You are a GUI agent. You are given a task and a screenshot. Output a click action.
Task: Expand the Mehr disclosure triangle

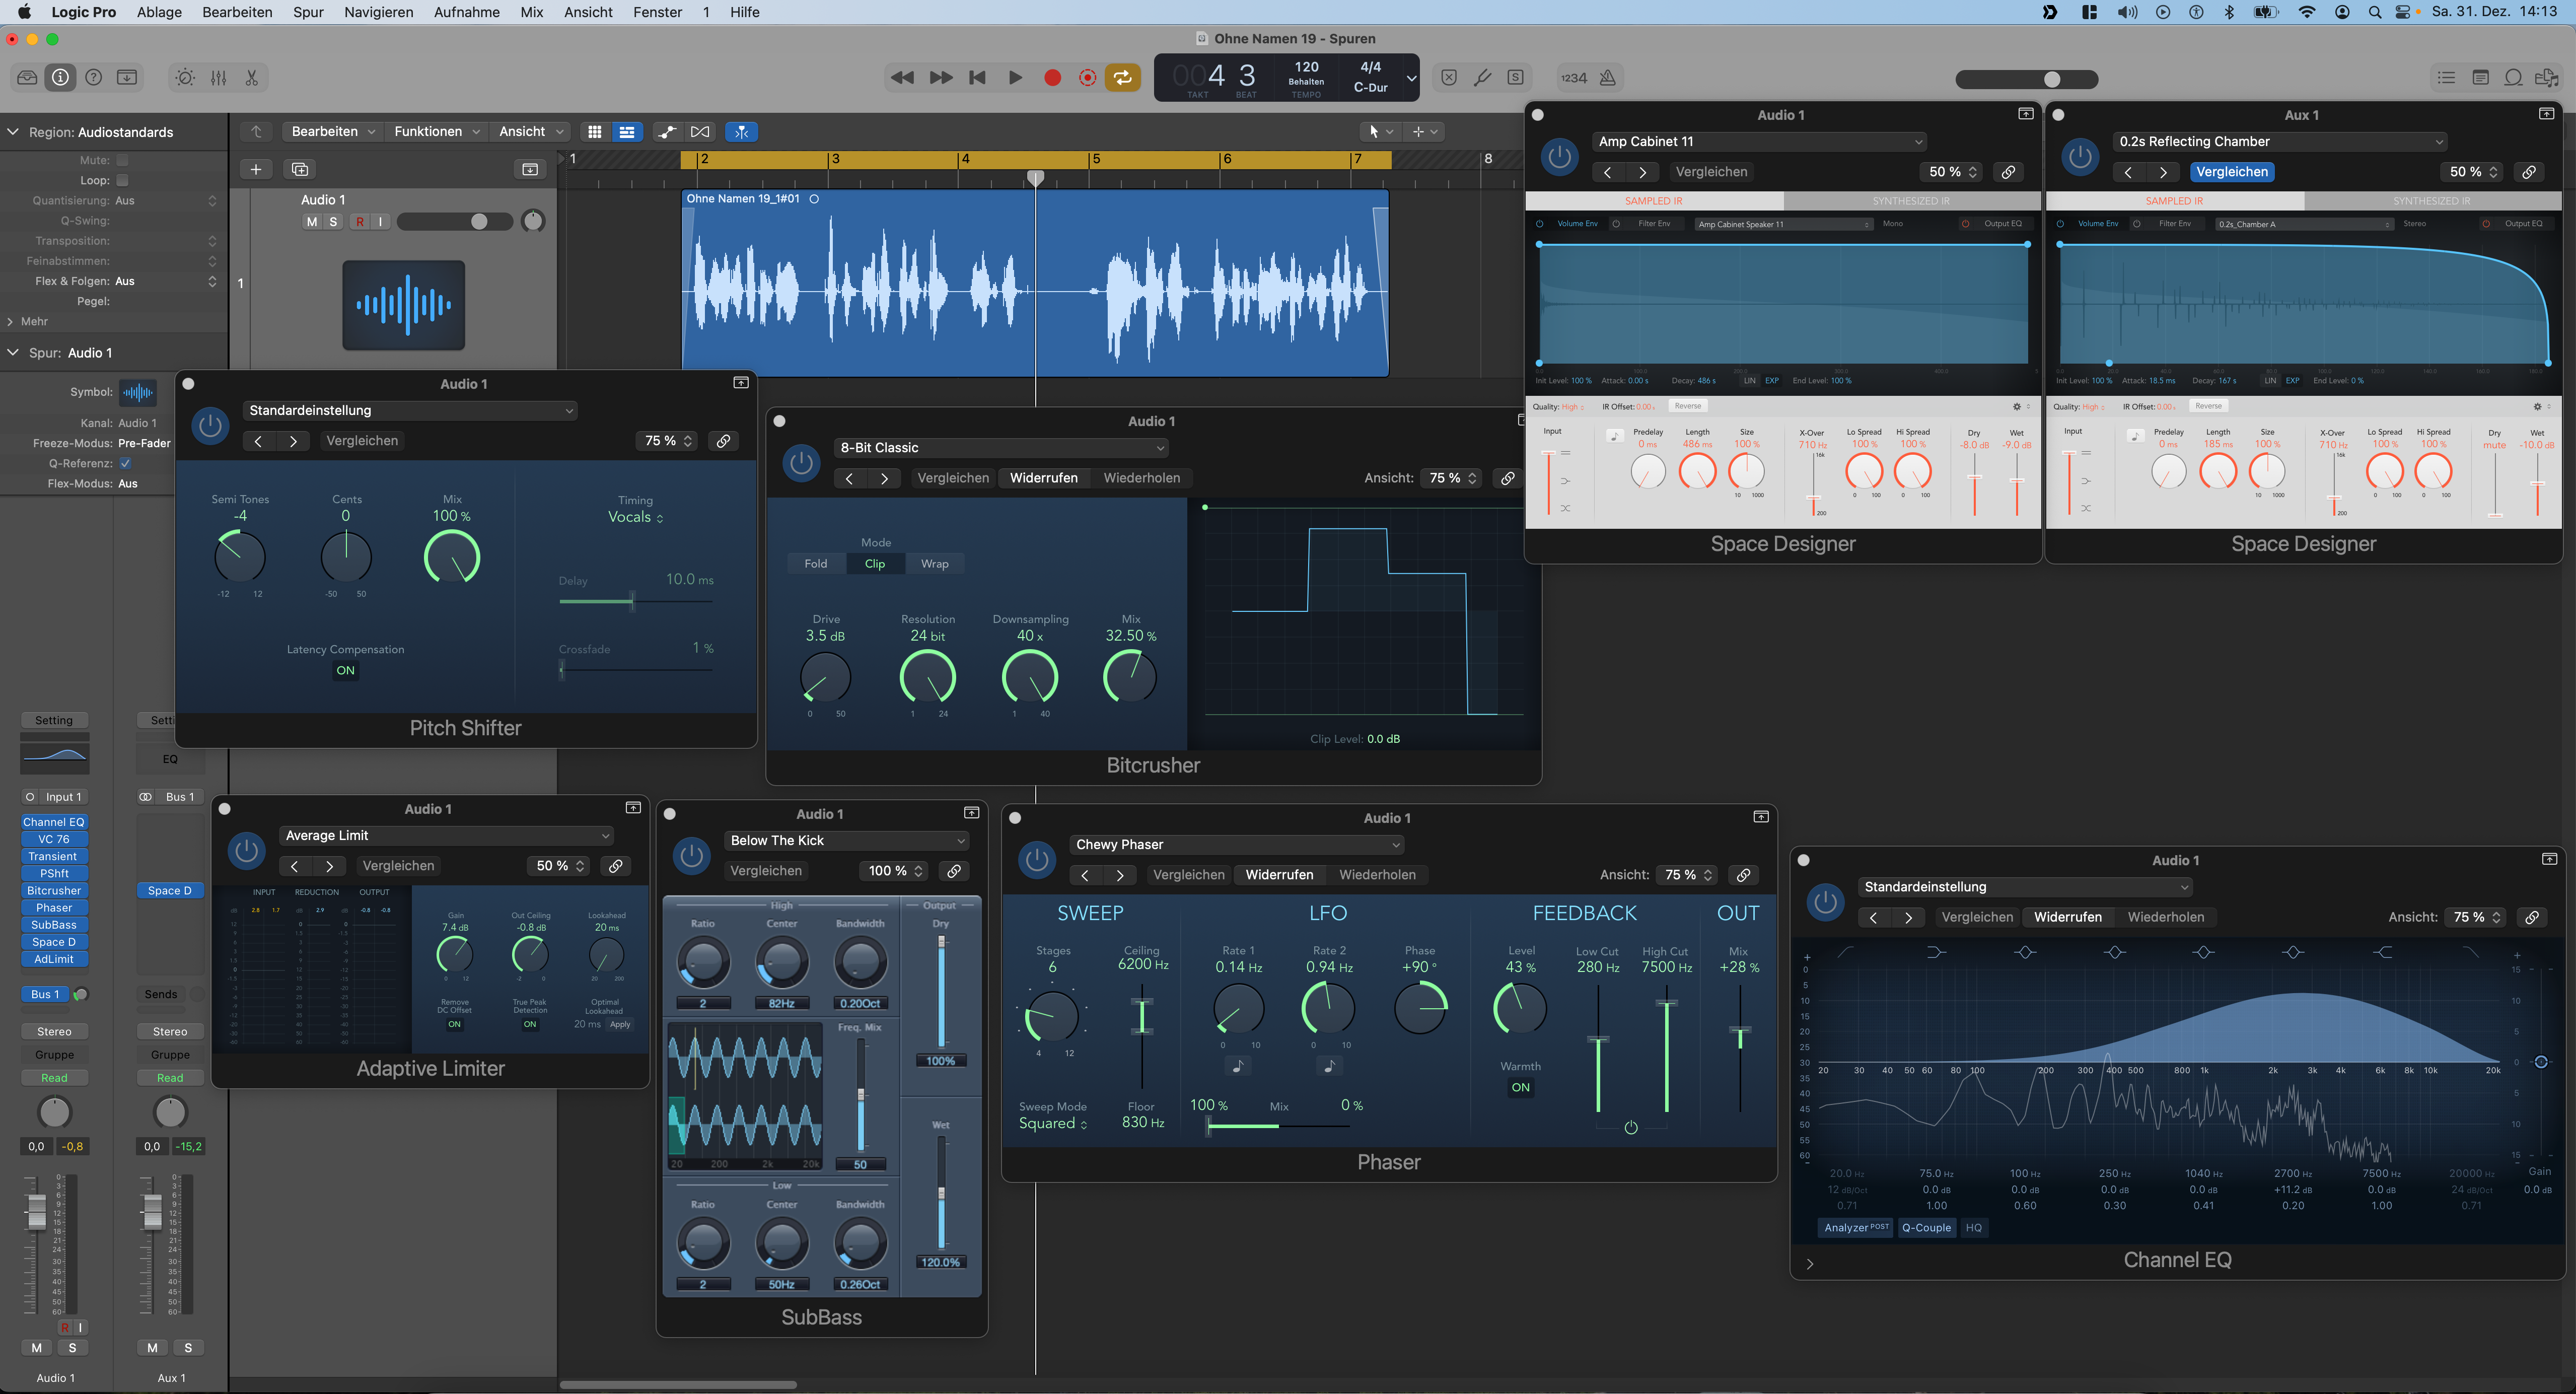10,322
